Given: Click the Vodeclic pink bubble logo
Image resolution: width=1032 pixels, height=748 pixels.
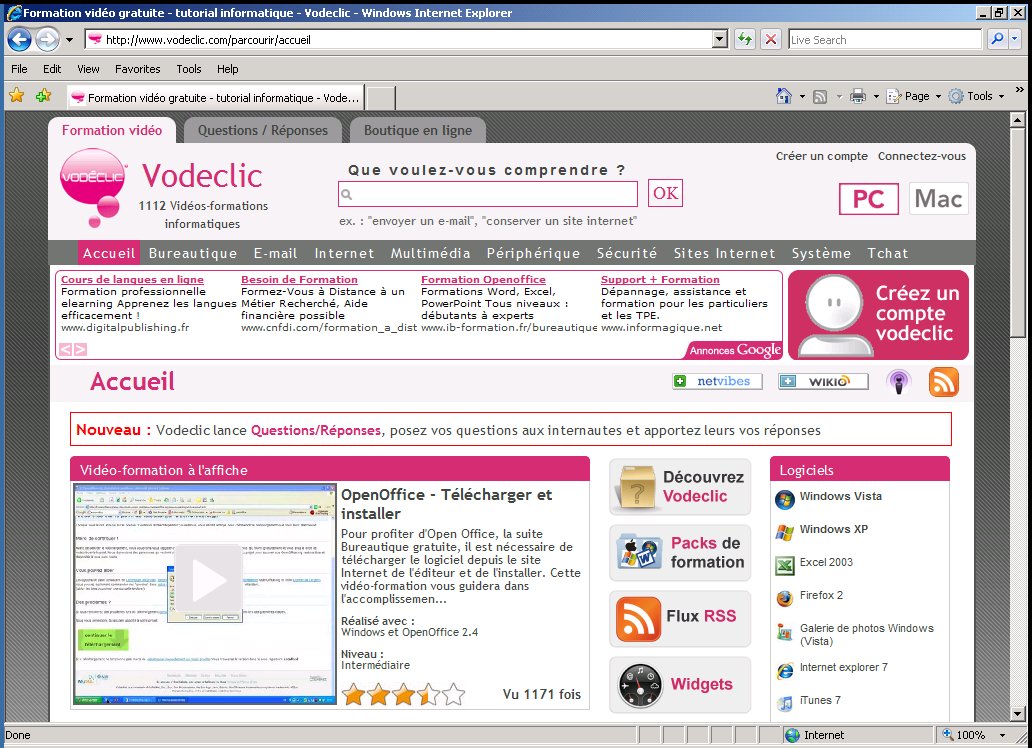Looking at the screenshot, I should tap(93, 186).
